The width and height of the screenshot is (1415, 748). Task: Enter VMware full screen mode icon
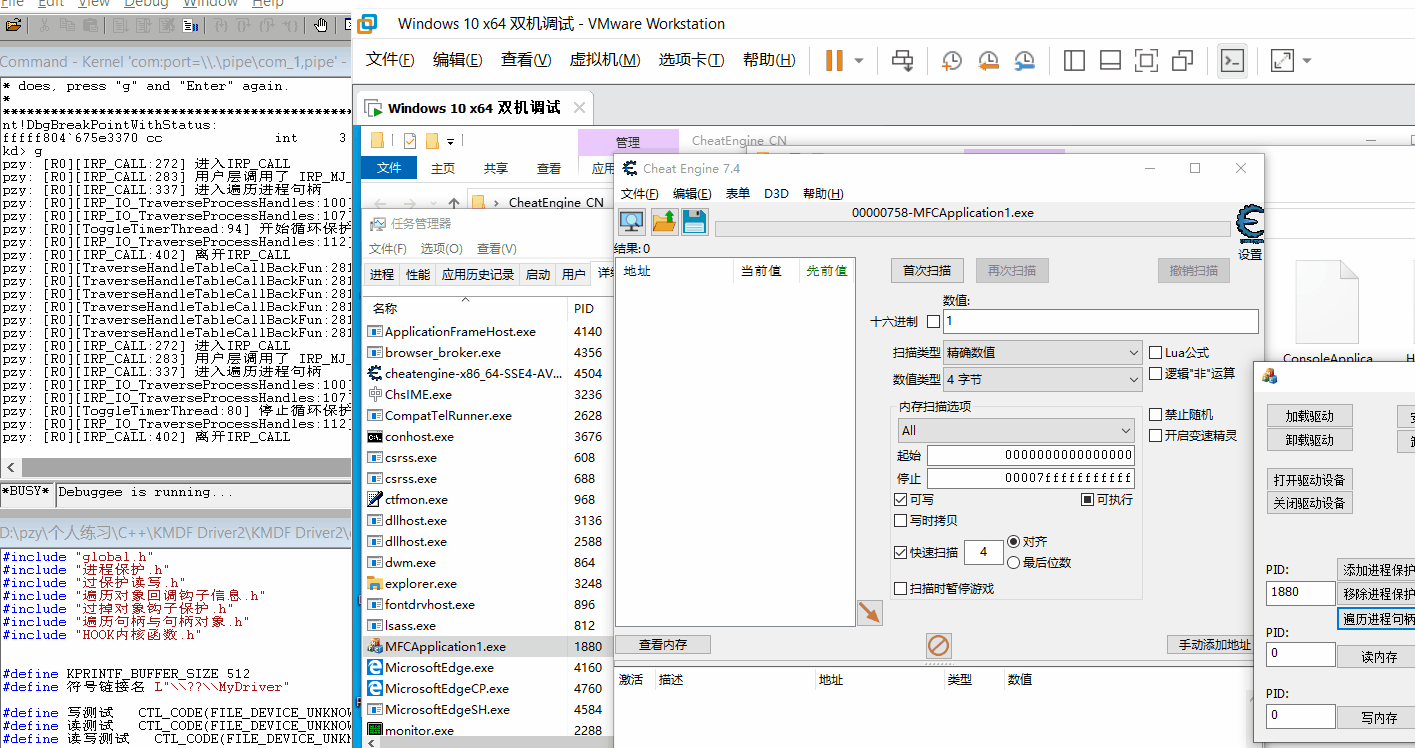tap(1146, 61)
